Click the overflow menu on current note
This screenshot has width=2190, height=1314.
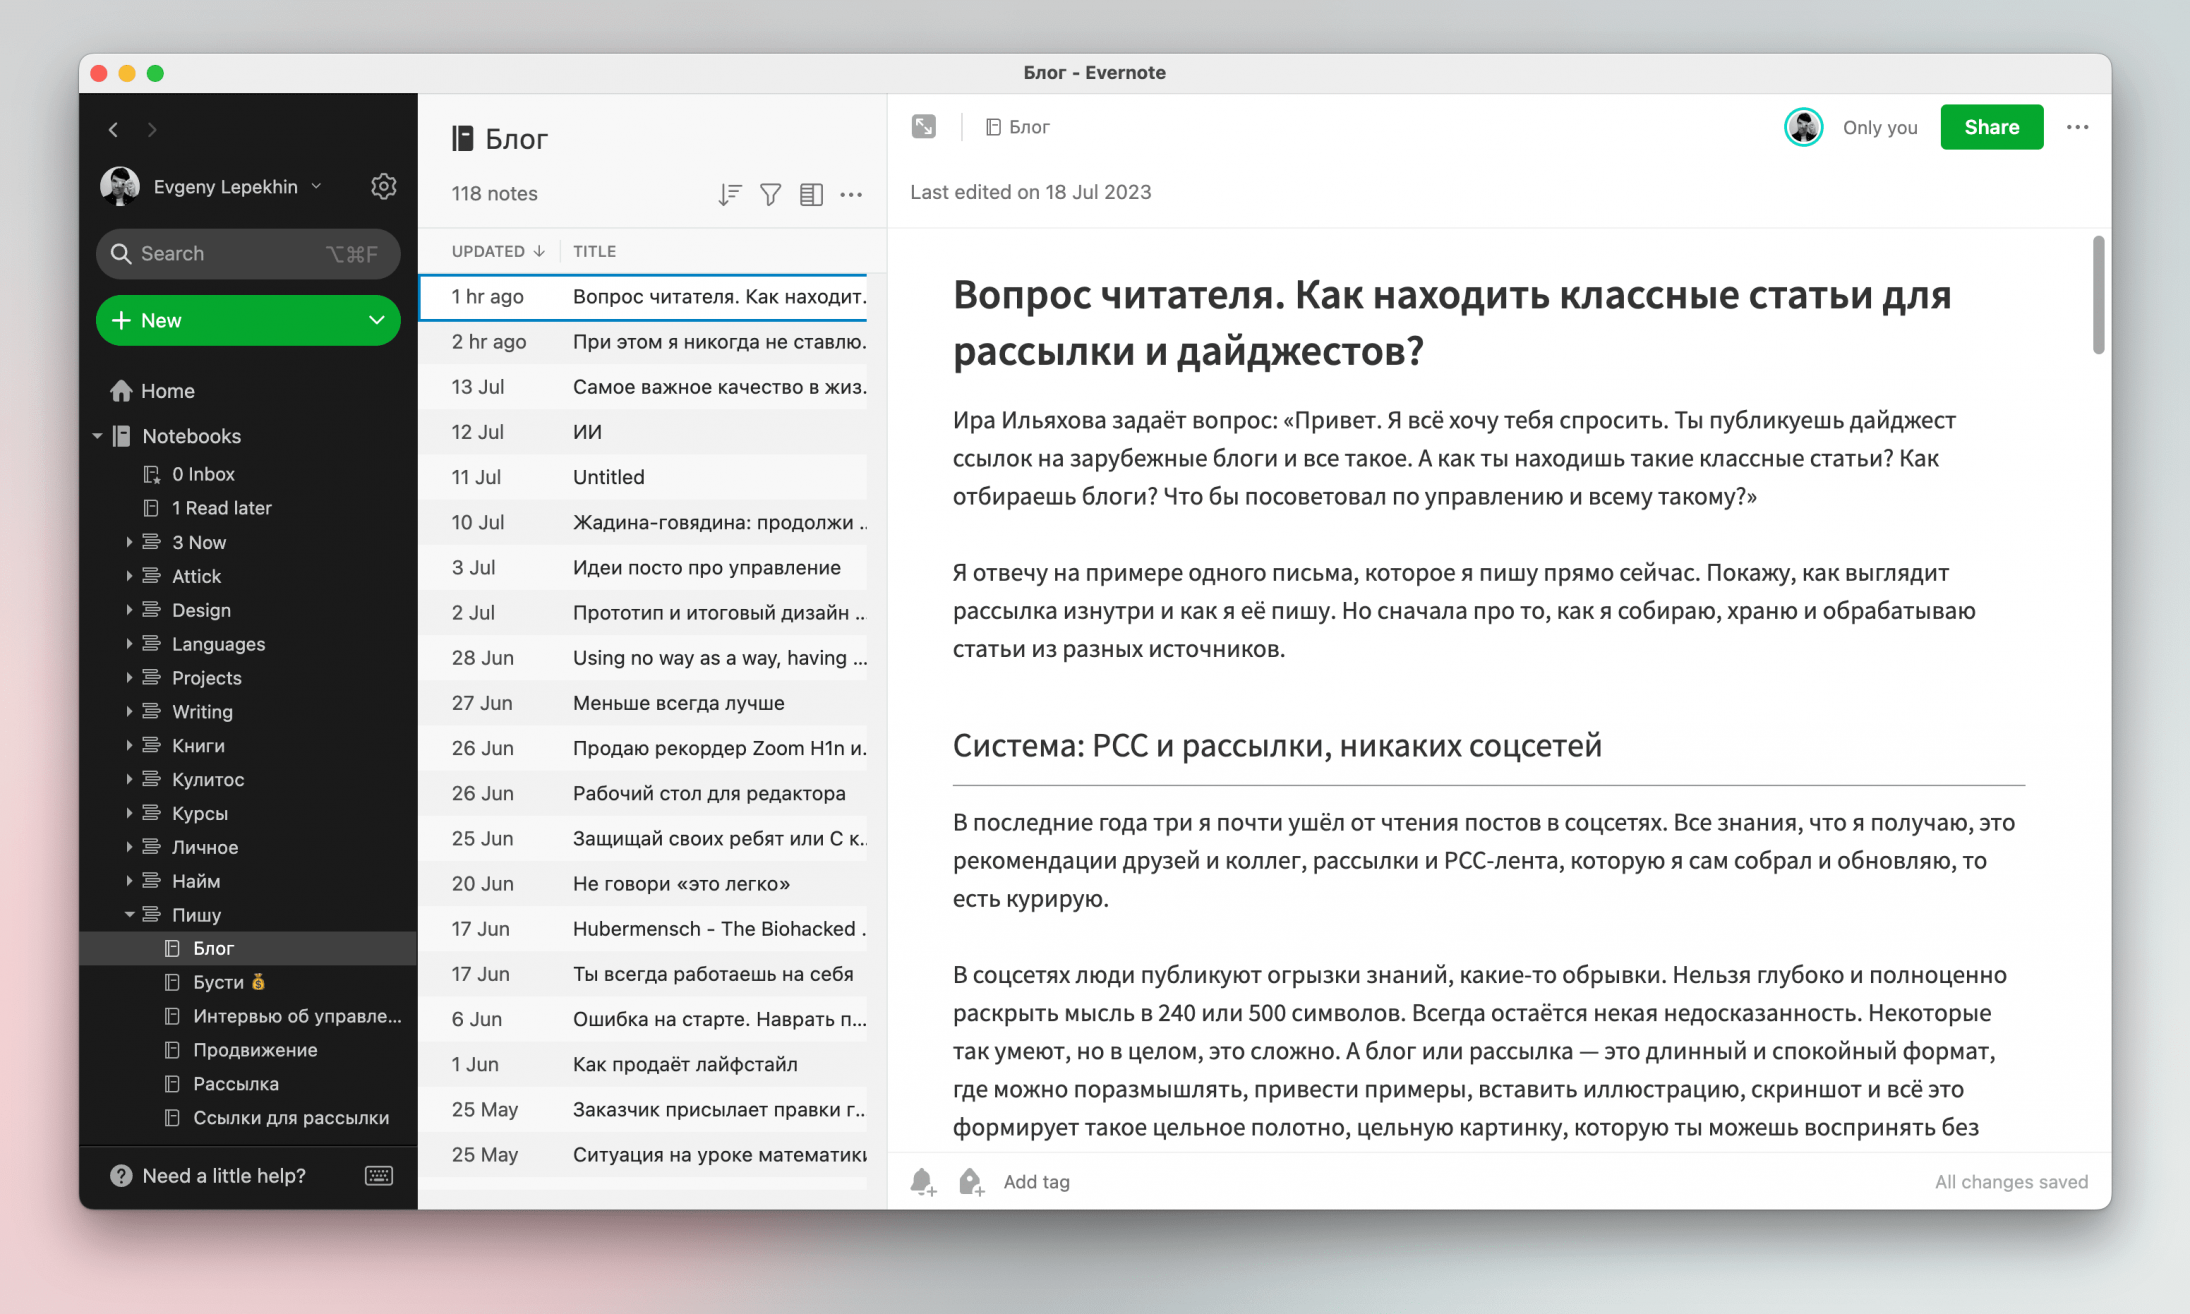(x=2077, y=127)
